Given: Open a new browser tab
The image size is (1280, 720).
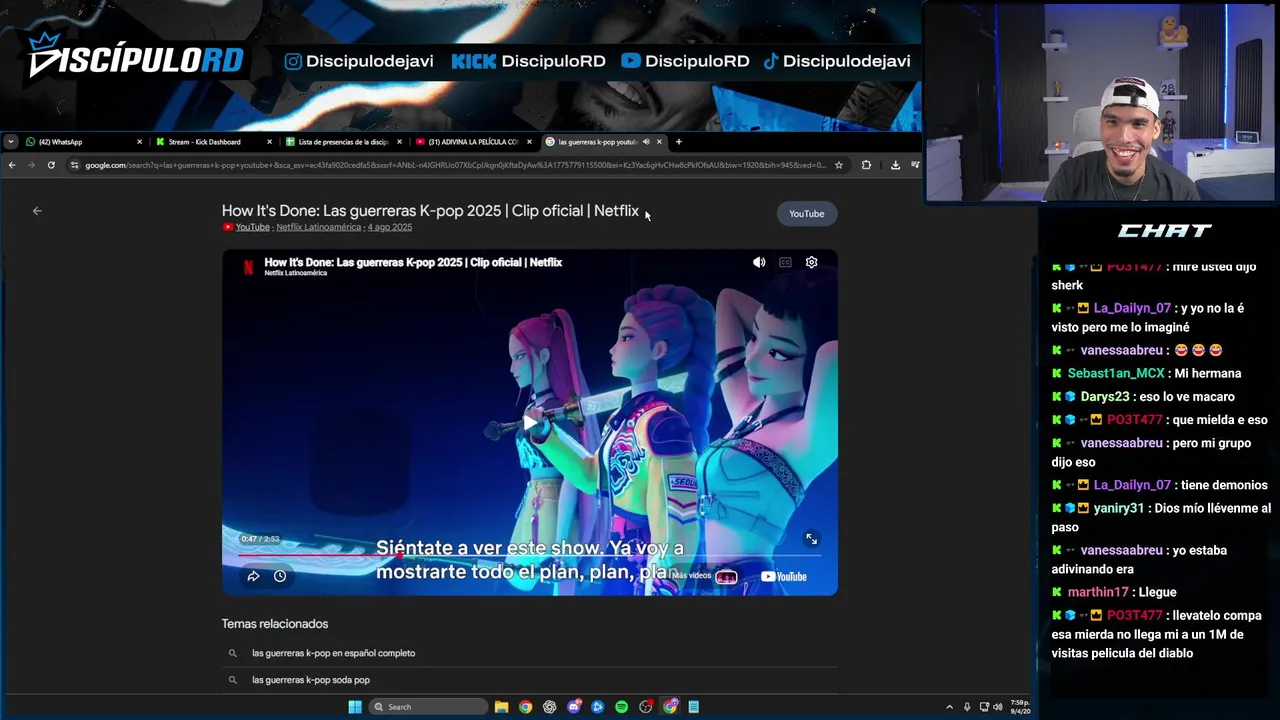Looking at the screenshot, I should tap(678, 142).
